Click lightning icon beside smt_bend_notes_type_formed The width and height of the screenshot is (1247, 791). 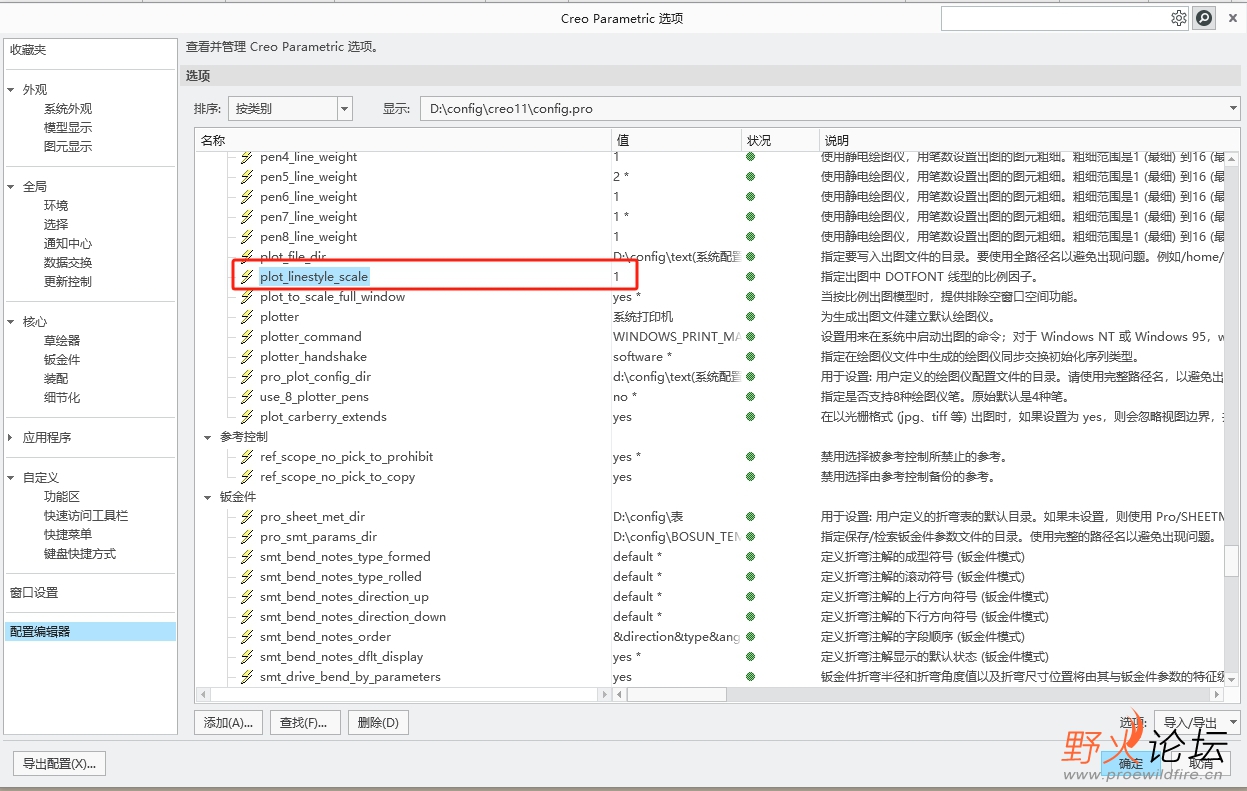click(247, 557)
